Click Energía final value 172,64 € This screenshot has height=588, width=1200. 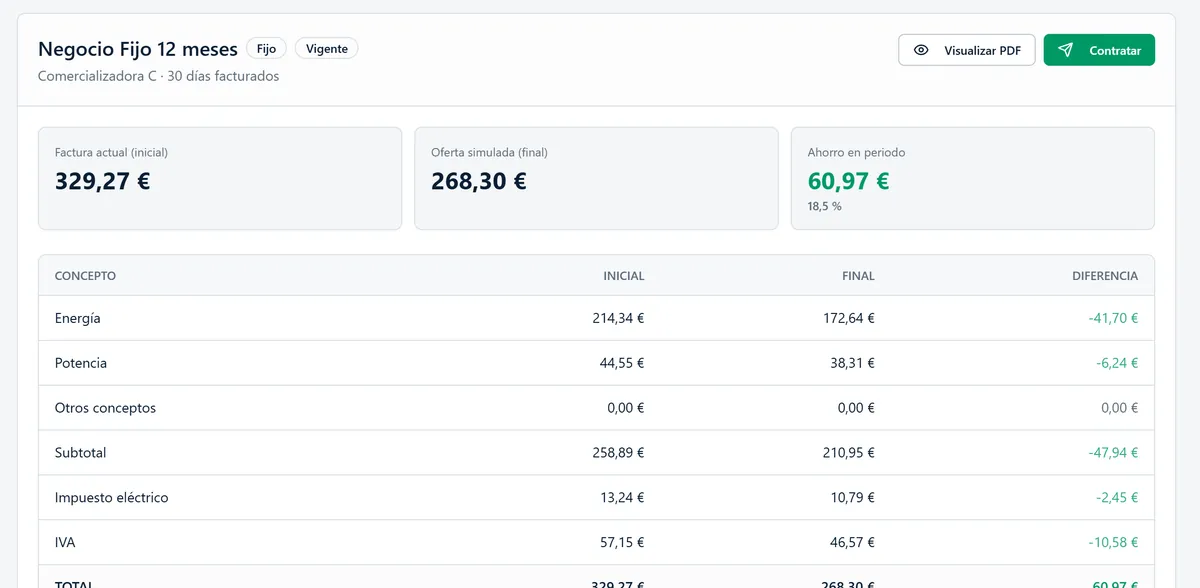(848, 318)
